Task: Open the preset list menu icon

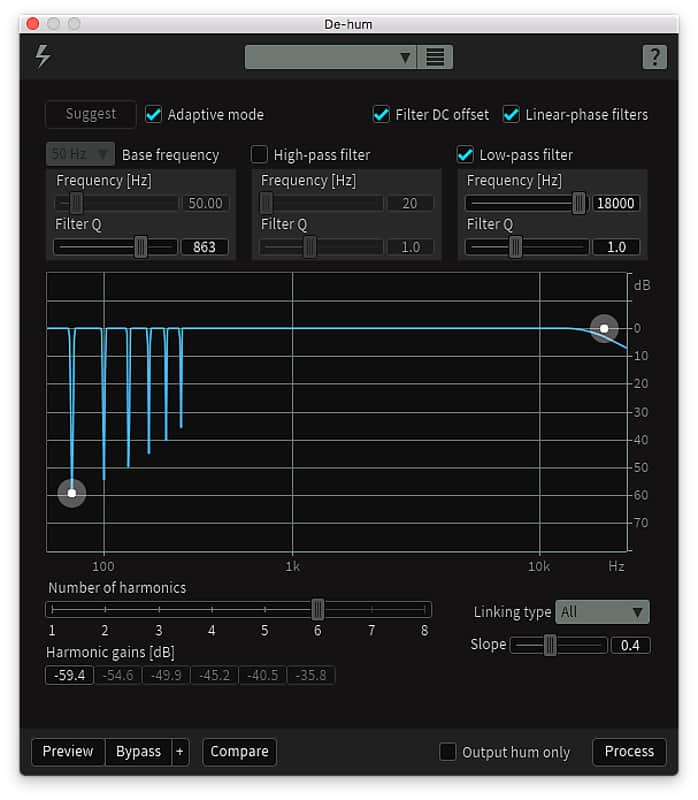Action: click(435, 57)
